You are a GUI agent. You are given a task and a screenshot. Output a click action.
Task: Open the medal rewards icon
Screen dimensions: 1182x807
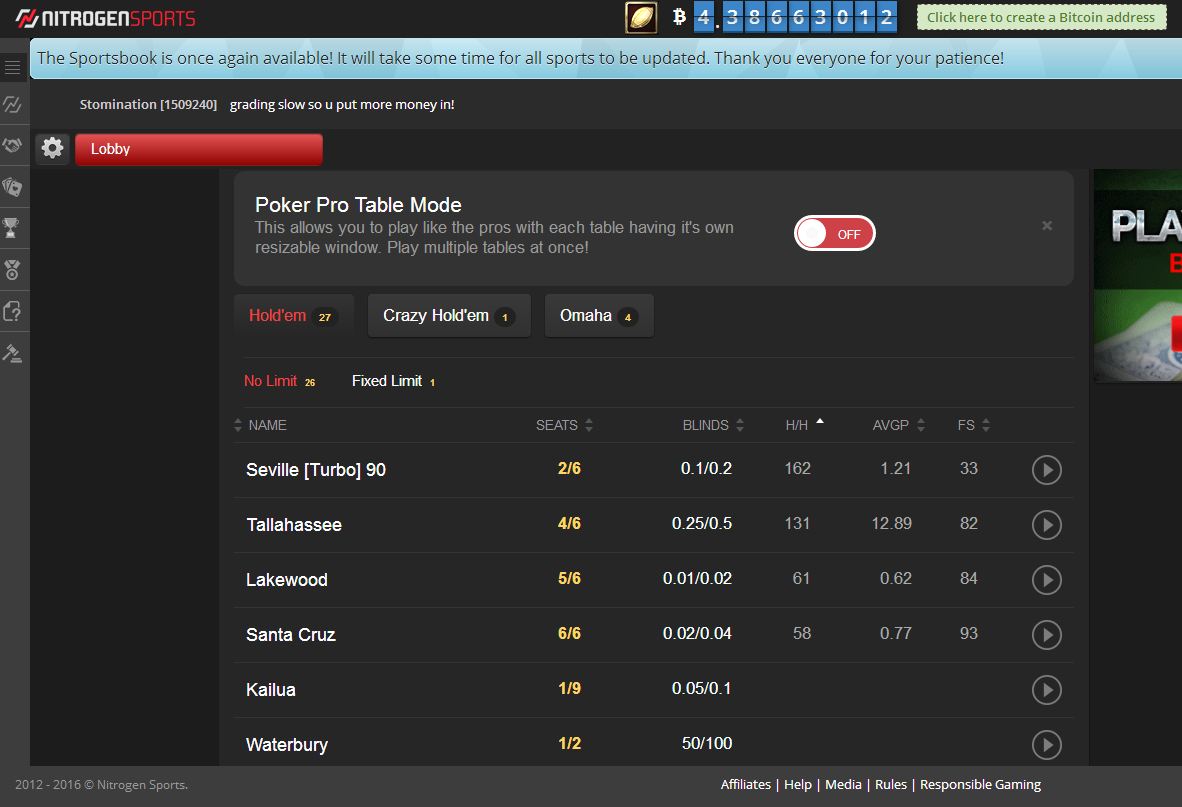(13, 270)
